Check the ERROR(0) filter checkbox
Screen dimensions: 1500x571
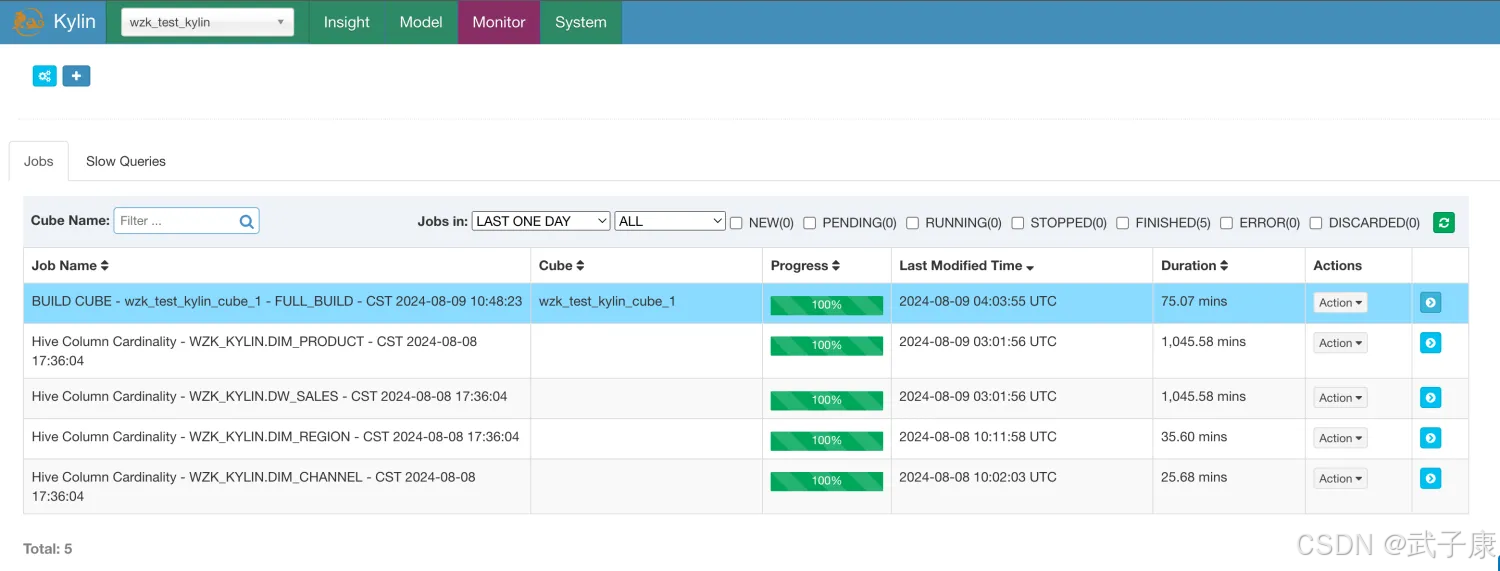click(1226, 223)
